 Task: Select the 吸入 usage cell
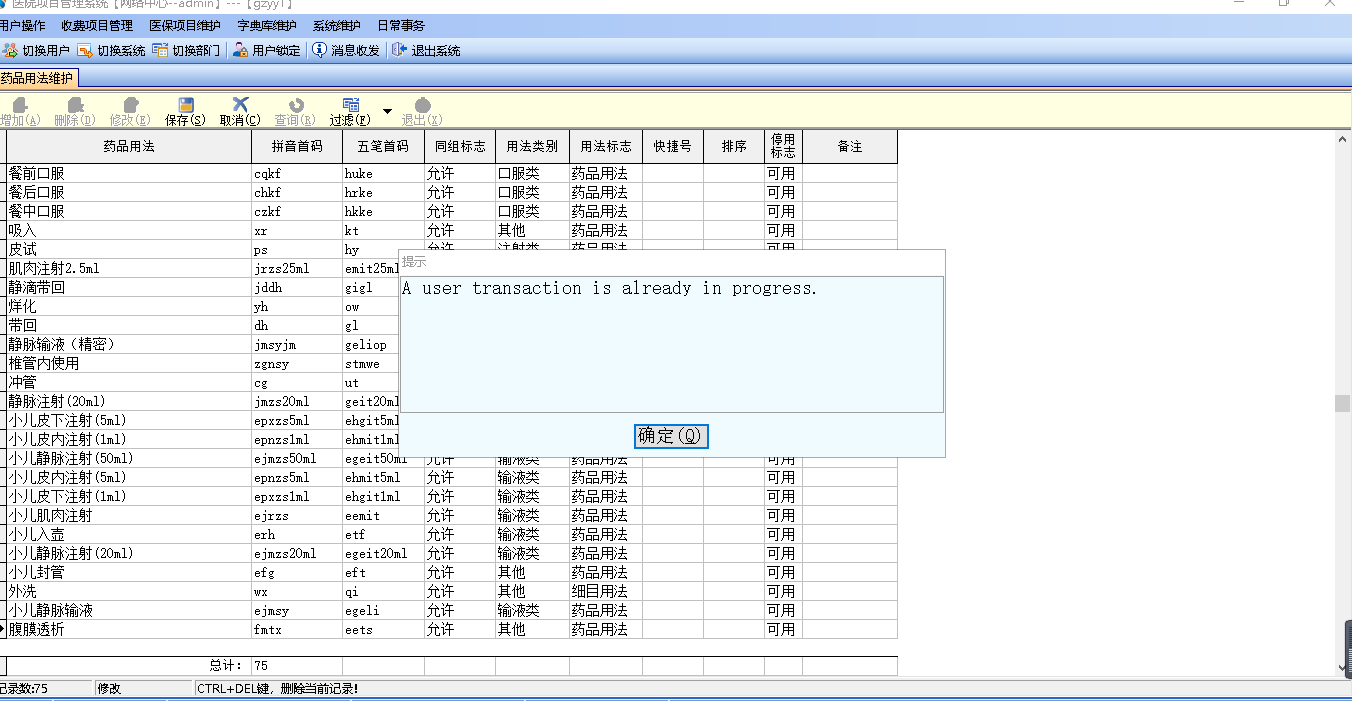coord(129,231)
